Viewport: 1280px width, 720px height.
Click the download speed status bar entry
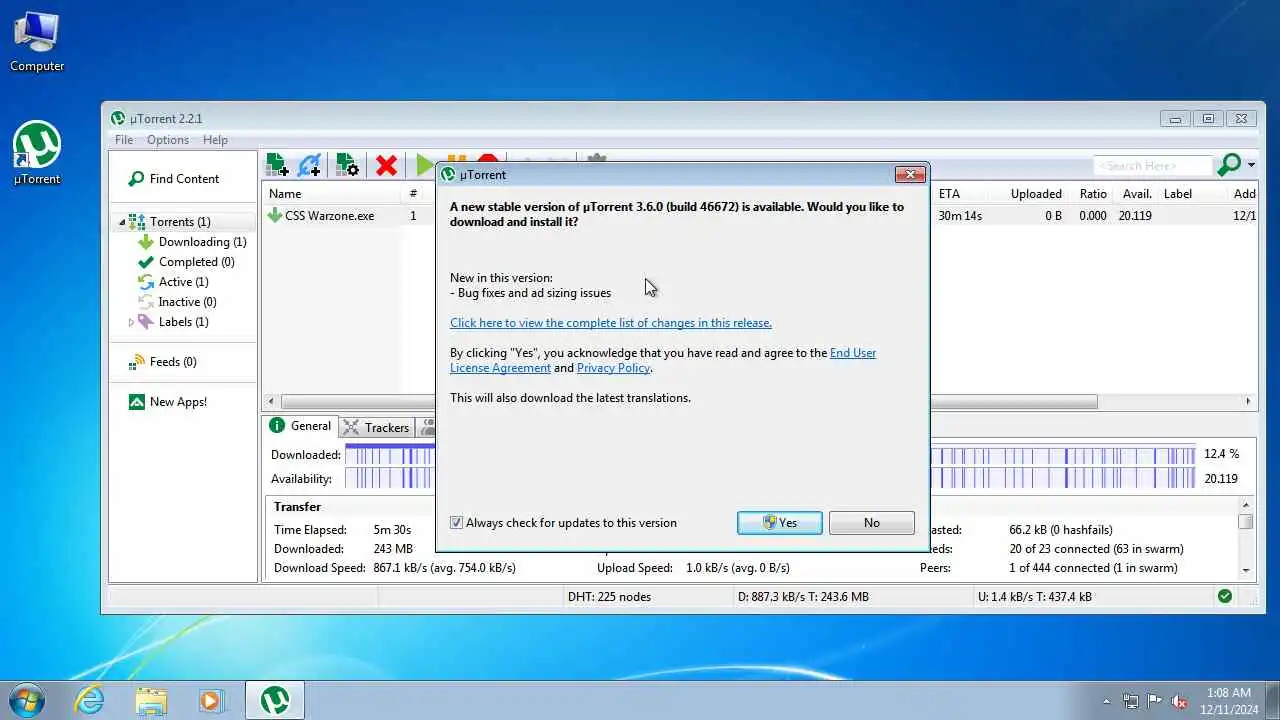tap(803, 597)
